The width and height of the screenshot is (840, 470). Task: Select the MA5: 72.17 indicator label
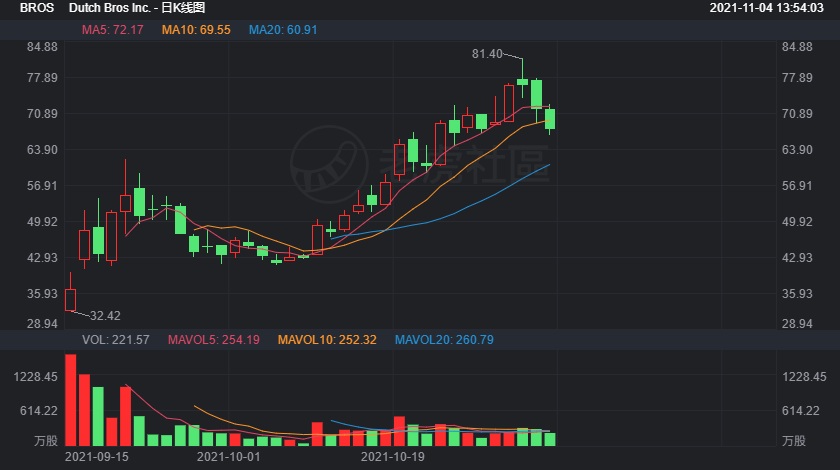[x=112, y=30]
